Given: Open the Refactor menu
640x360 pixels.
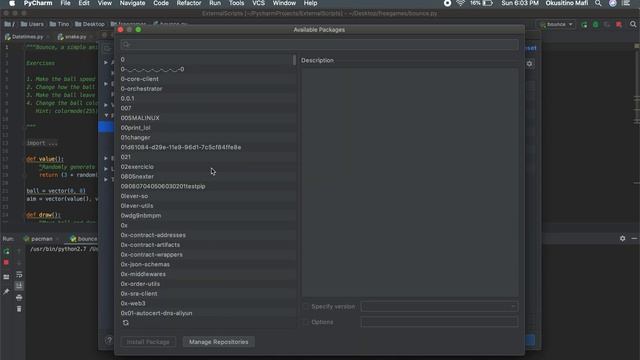Looking at the screenshot, I should [x=189, y=3].
